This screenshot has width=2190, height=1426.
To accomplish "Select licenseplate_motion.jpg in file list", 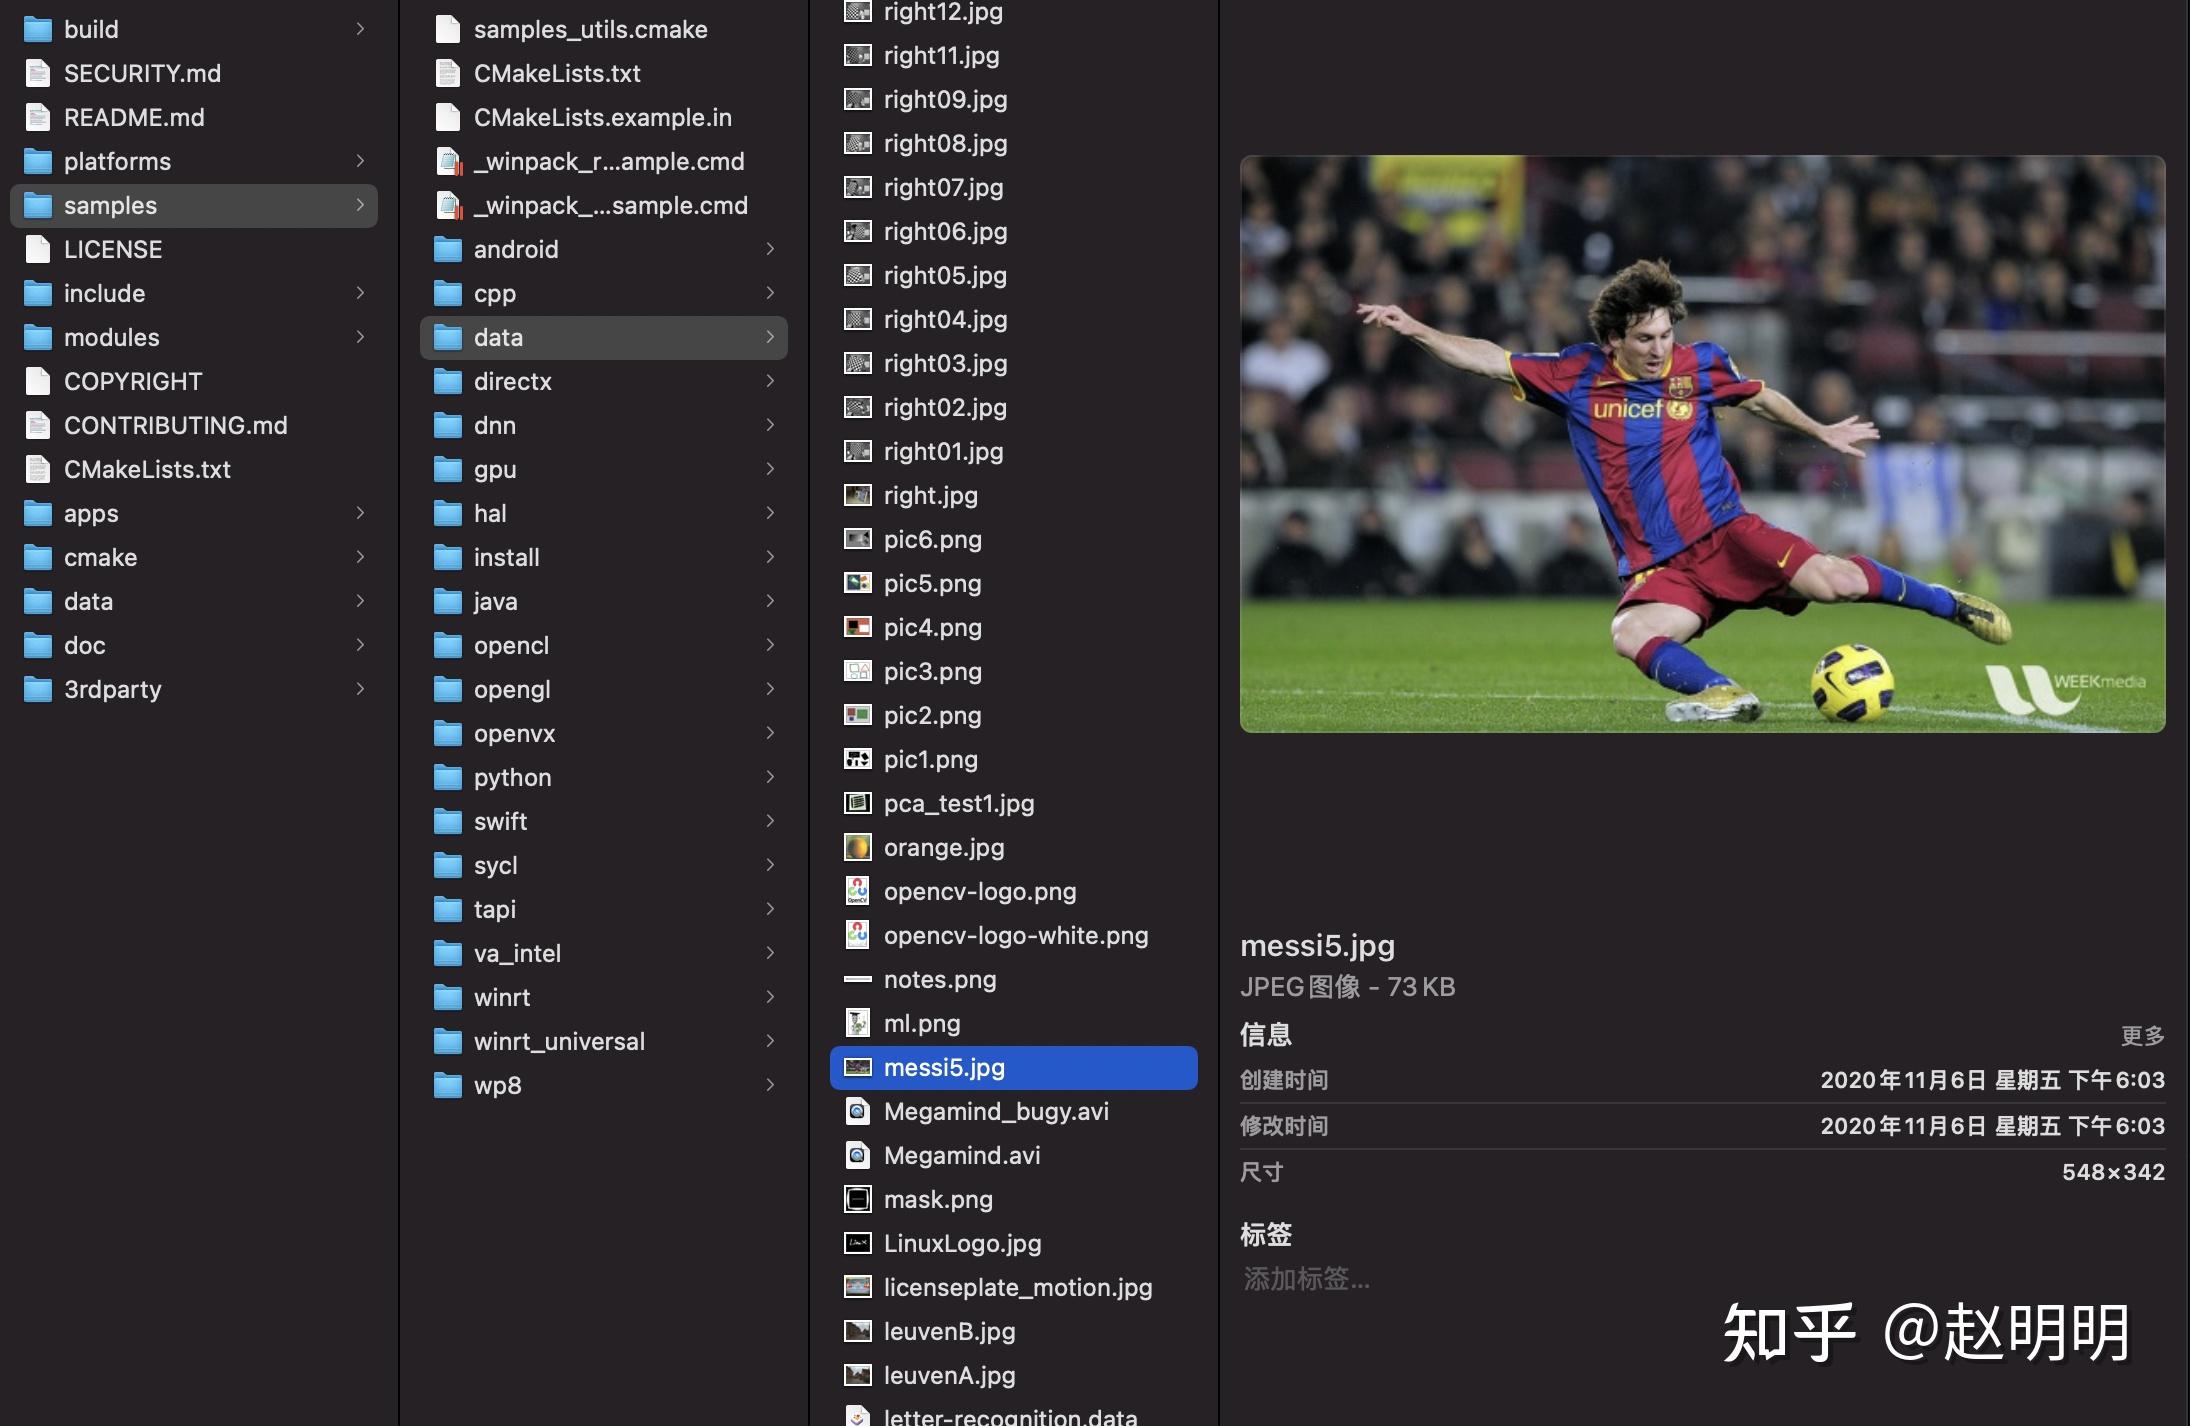I will (1017, 1287).
